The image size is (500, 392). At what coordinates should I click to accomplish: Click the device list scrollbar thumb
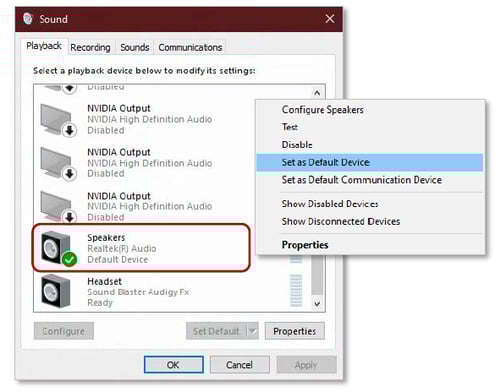pyautogui.click(x=317, y=275)
